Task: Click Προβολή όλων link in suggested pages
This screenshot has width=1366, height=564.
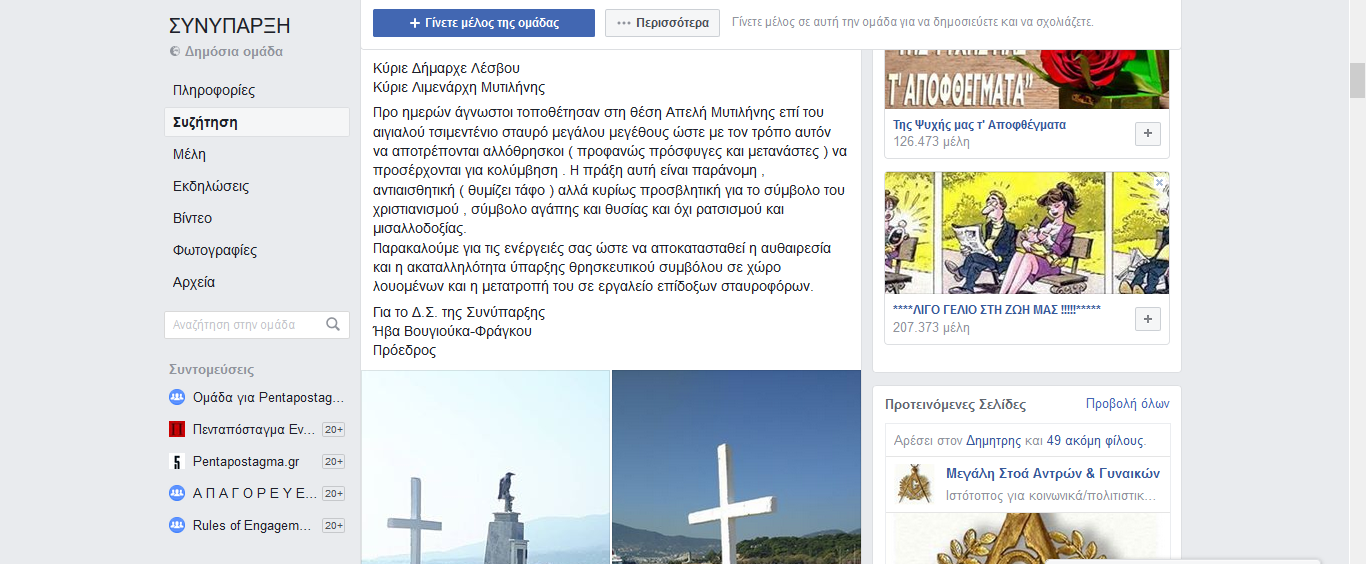Action: [1127, 404]
